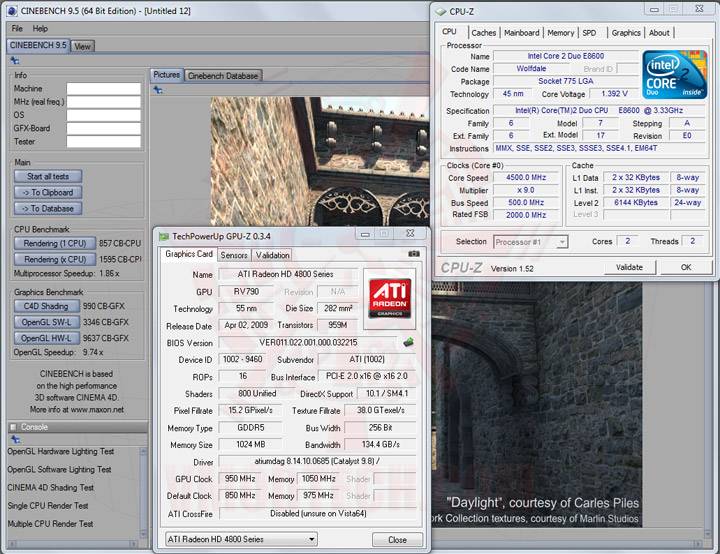Open the Mainboard tab in CPU-Z
The width and height of the screenshot is (720, 554).
pos(522,33)
